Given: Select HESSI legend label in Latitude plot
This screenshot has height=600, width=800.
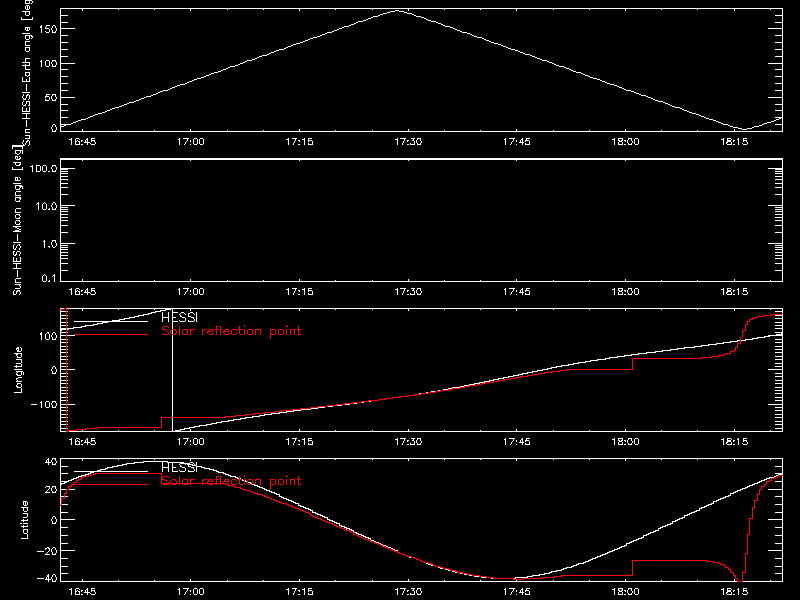Looking at the screenshot, I should 179,467.
